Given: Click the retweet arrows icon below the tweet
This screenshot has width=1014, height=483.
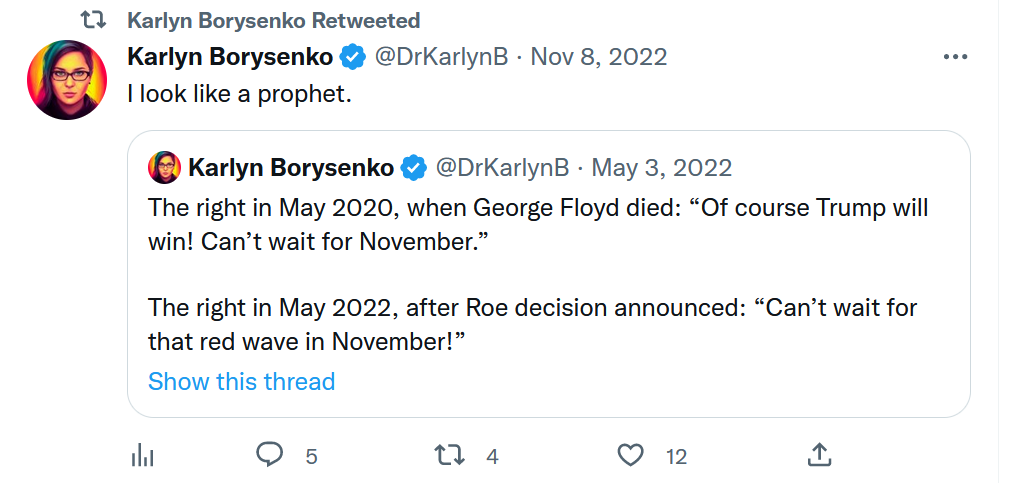Looking at the screenshot, I should (x=449, y=455).
